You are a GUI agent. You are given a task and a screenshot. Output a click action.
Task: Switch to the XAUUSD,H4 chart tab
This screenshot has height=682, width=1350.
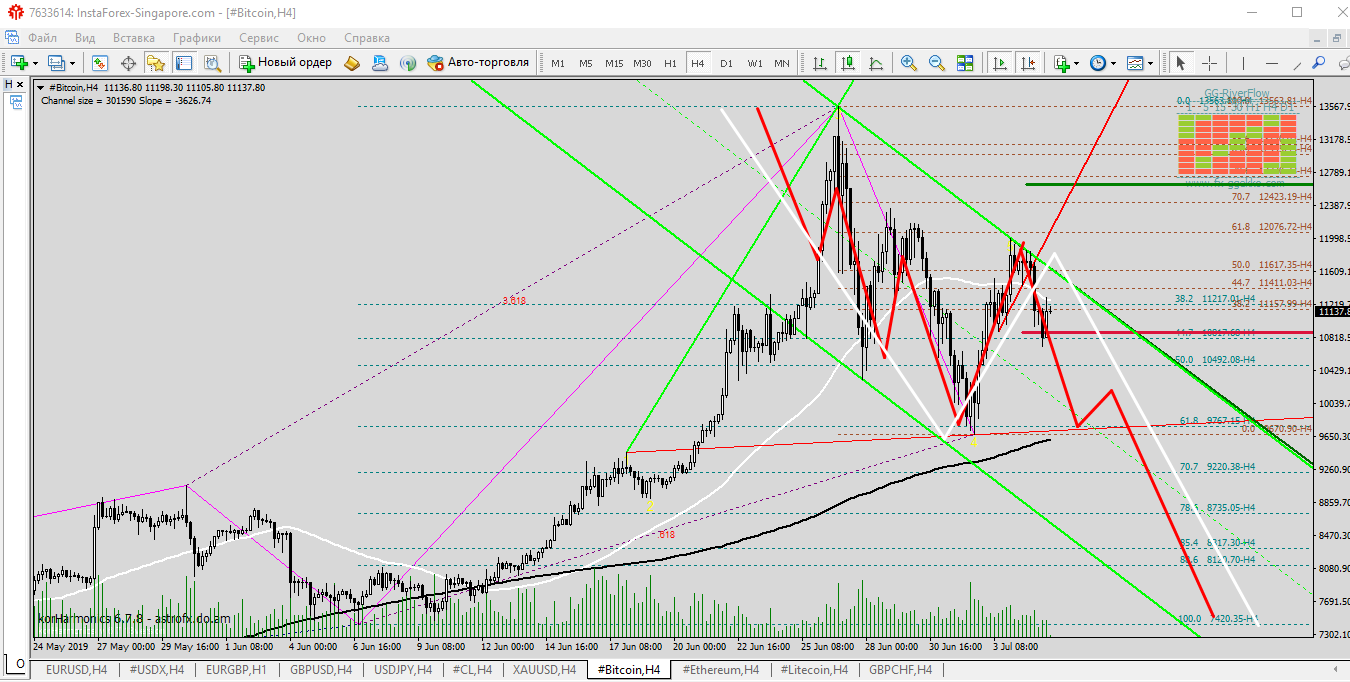pos(543,670)
